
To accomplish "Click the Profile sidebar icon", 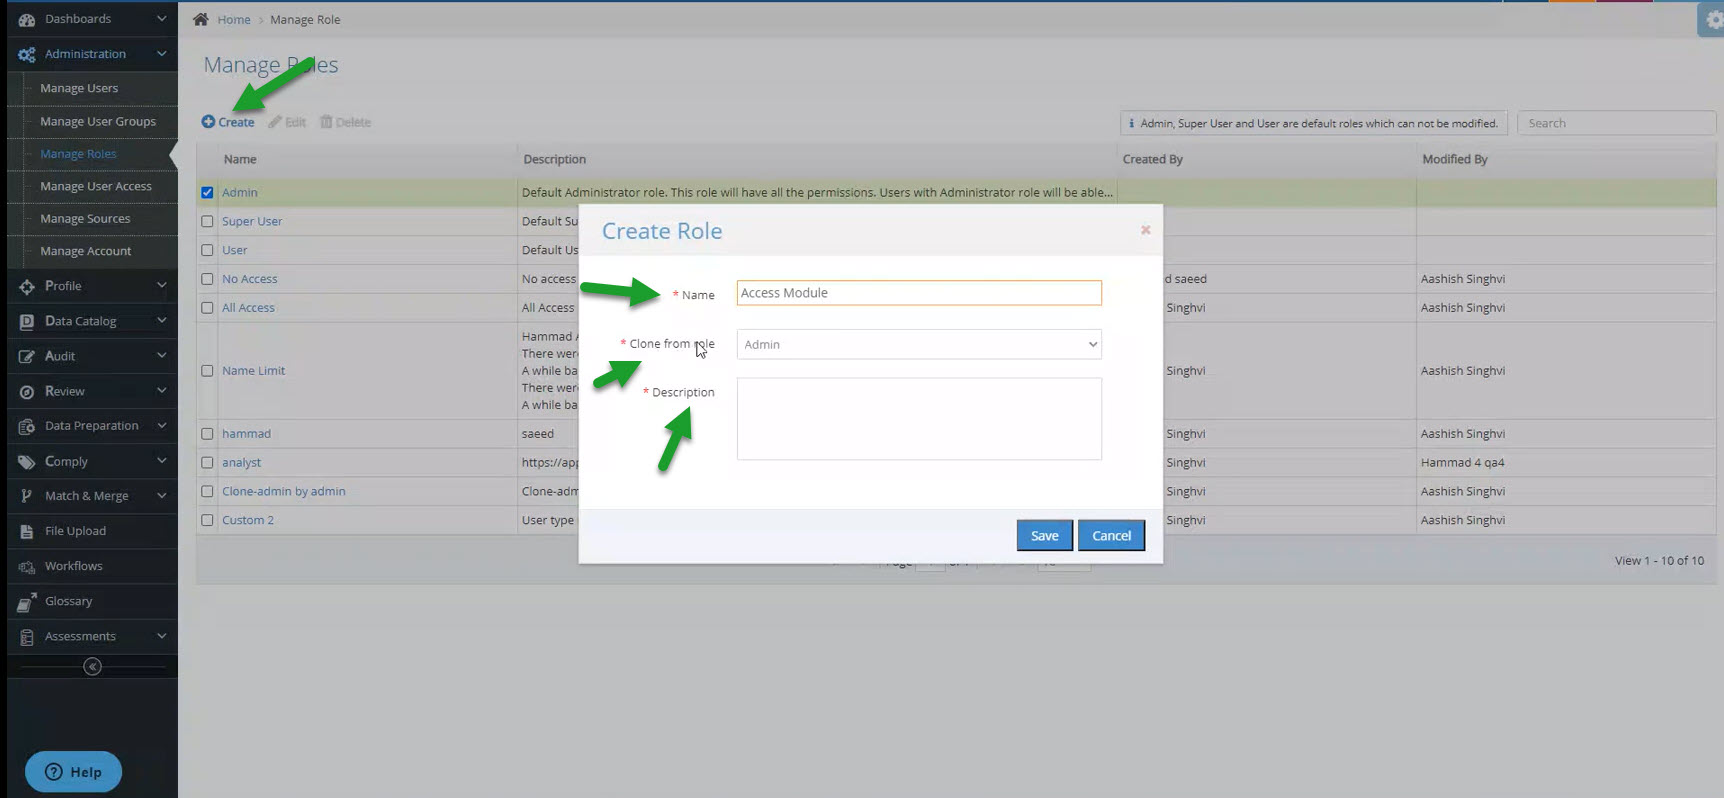I will pyautogui.click(x=26, y=286).
